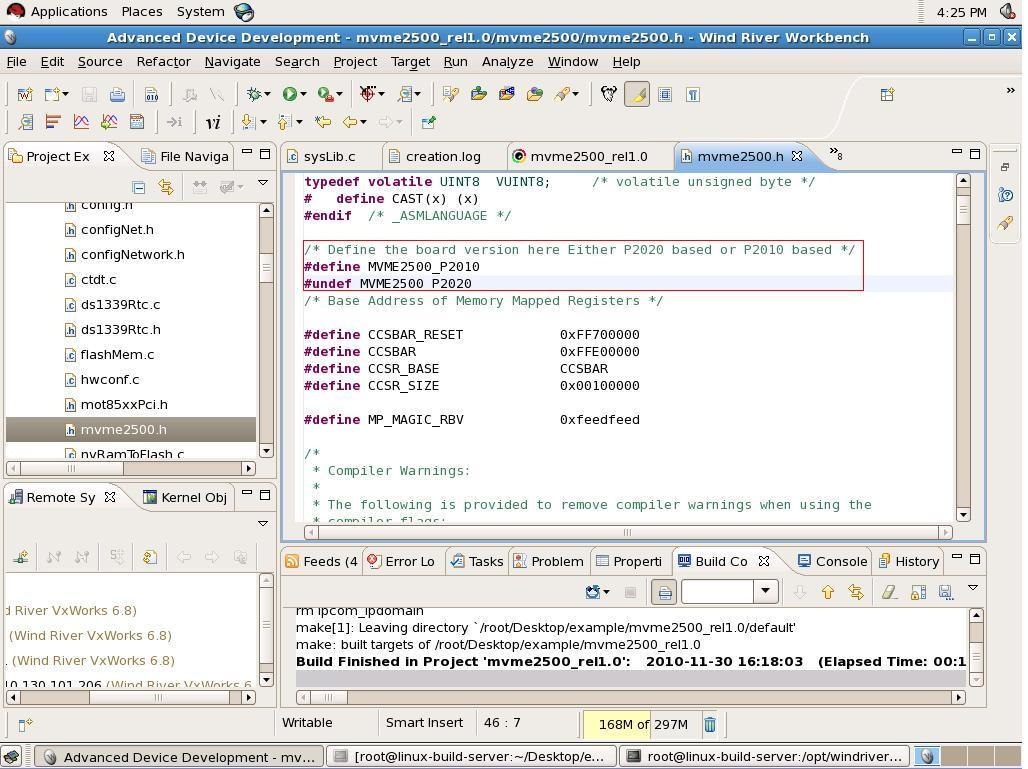1028x769 pixels.
Task: Open the Remote Systems view menu chevron
Action: tap(263, 523)
